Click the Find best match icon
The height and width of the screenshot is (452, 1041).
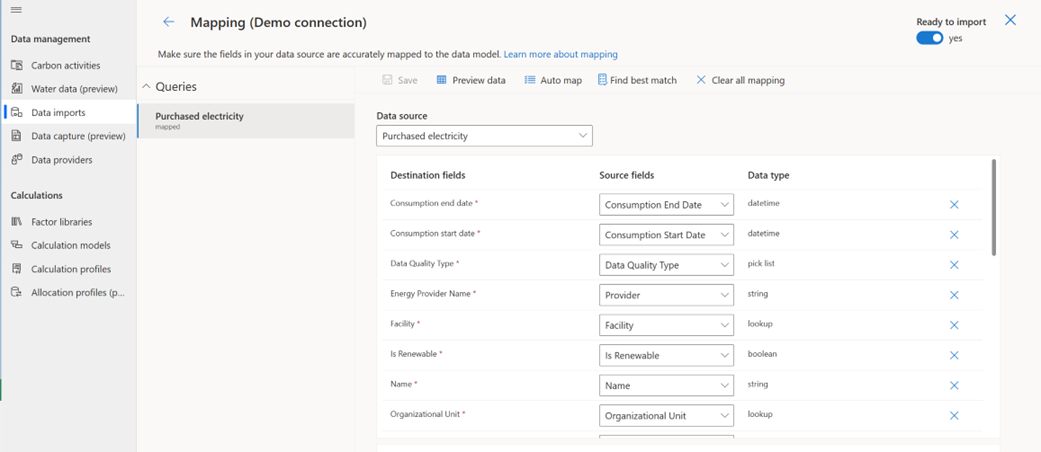click(x=602, y=80)
